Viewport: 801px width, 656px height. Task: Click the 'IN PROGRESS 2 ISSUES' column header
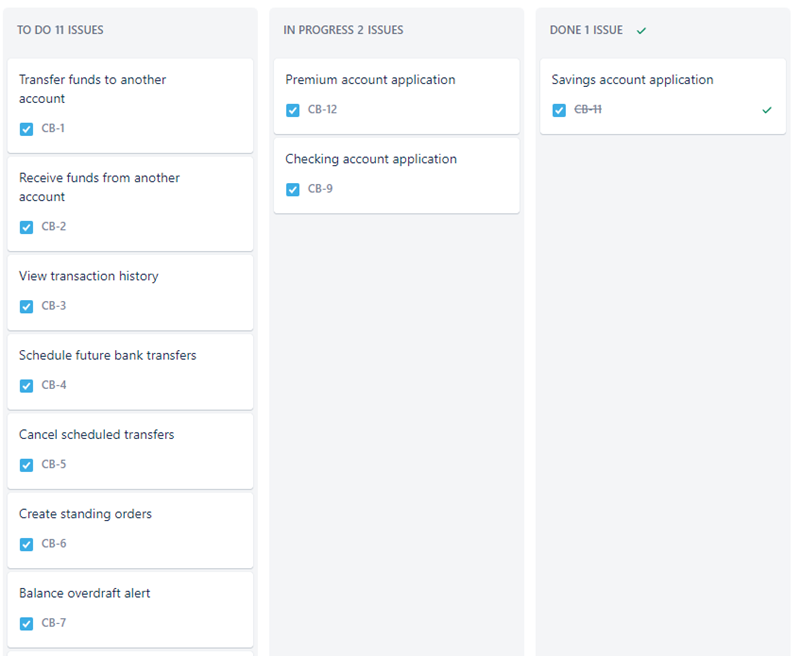343,30
